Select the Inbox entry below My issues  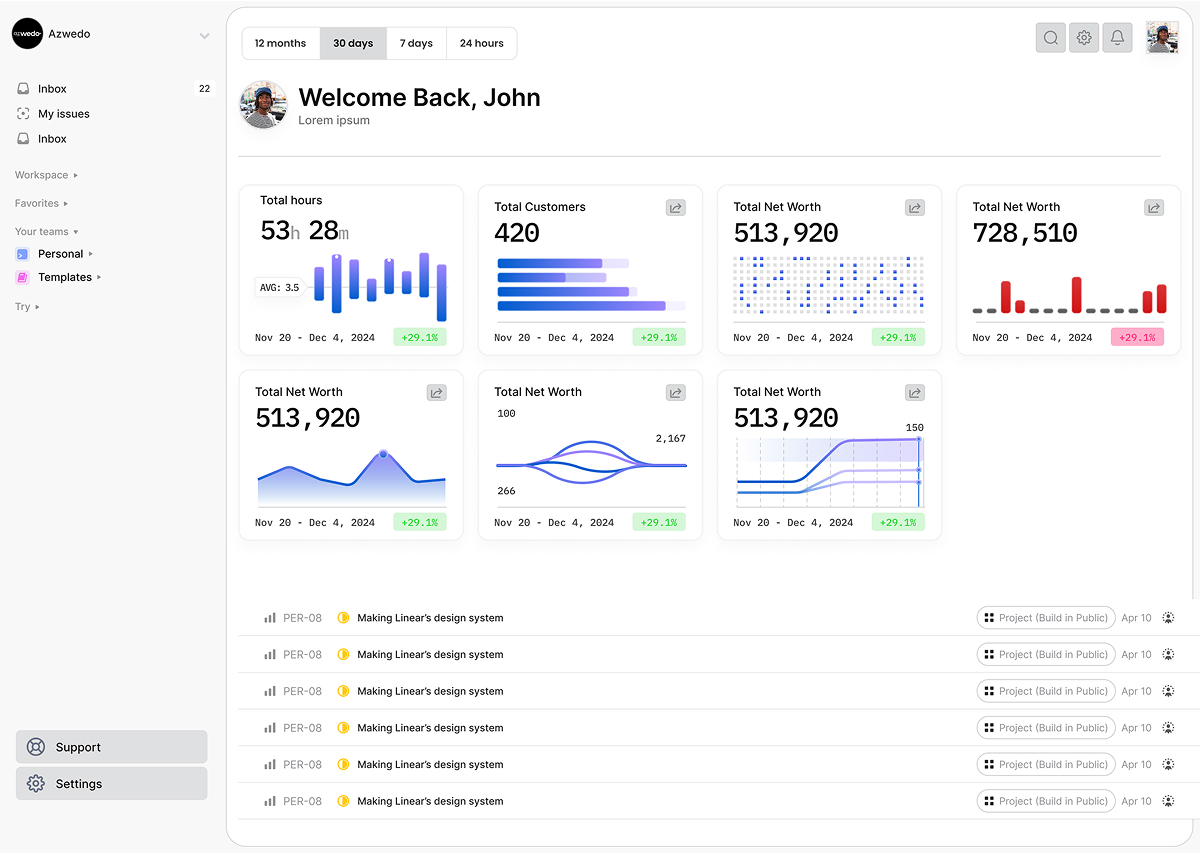pos(52,139)
